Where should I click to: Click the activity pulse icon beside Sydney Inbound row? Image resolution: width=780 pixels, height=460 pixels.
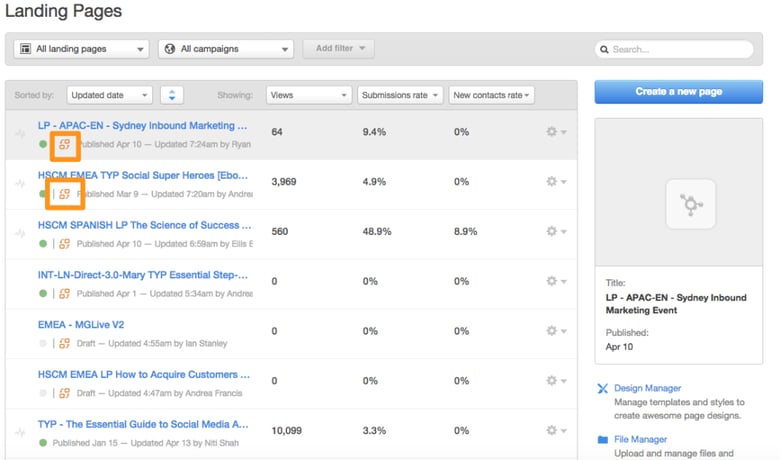[x=20, y=134]
